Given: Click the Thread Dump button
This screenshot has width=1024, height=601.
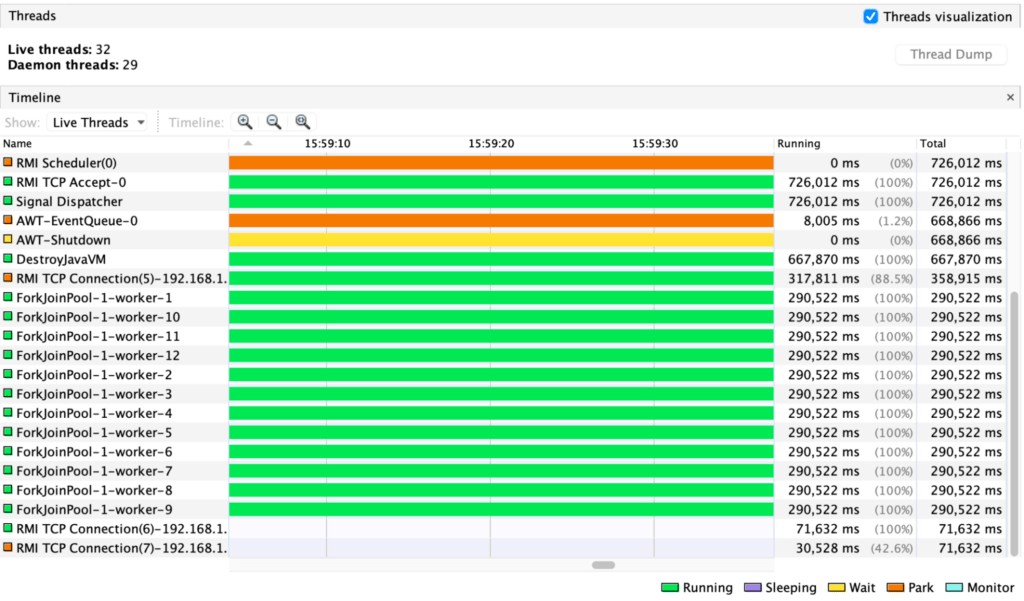Looking at the screenshot, I should pyautogui.click(x=951, y=54).
